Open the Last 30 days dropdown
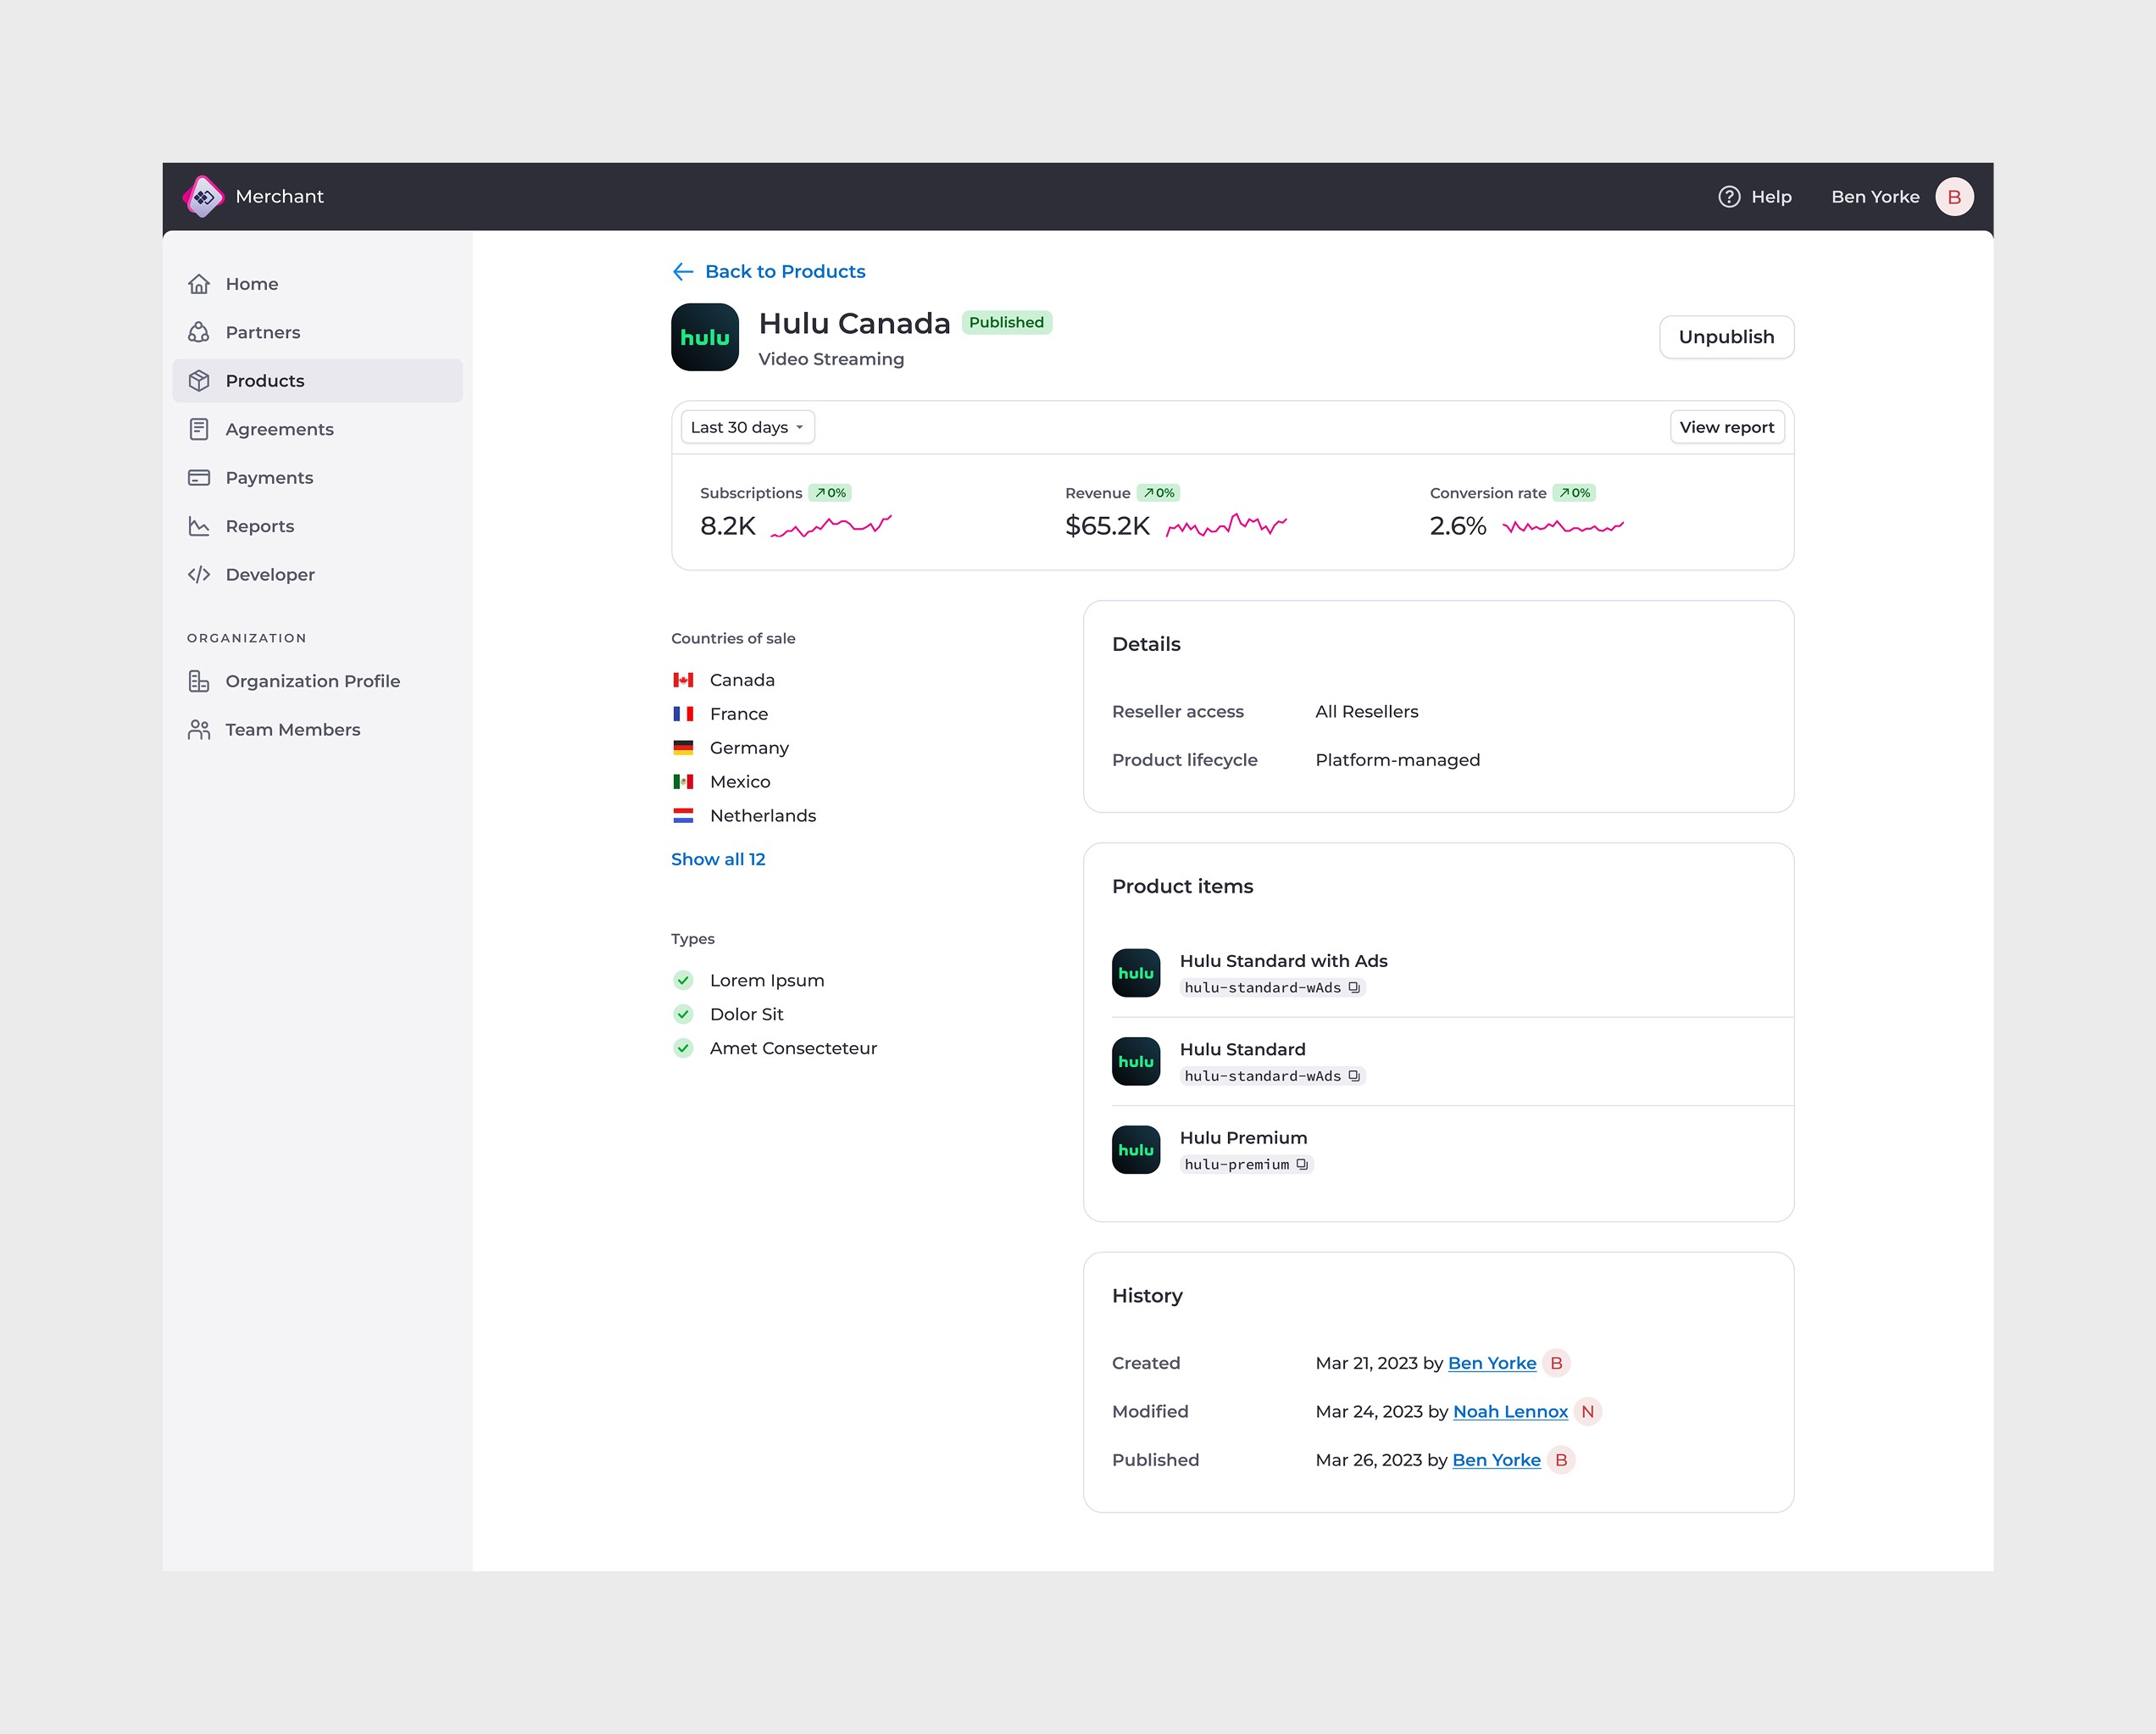2156x1734 pixels. [746, 427]
